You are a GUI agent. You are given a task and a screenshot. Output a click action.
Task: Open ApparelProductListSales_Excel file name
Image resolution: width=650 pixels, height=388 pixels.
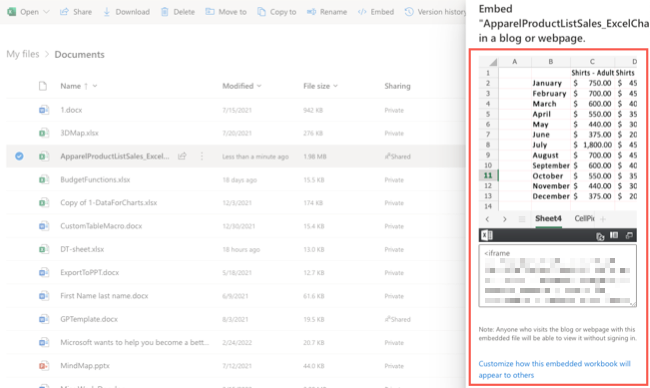pos(115,156)
